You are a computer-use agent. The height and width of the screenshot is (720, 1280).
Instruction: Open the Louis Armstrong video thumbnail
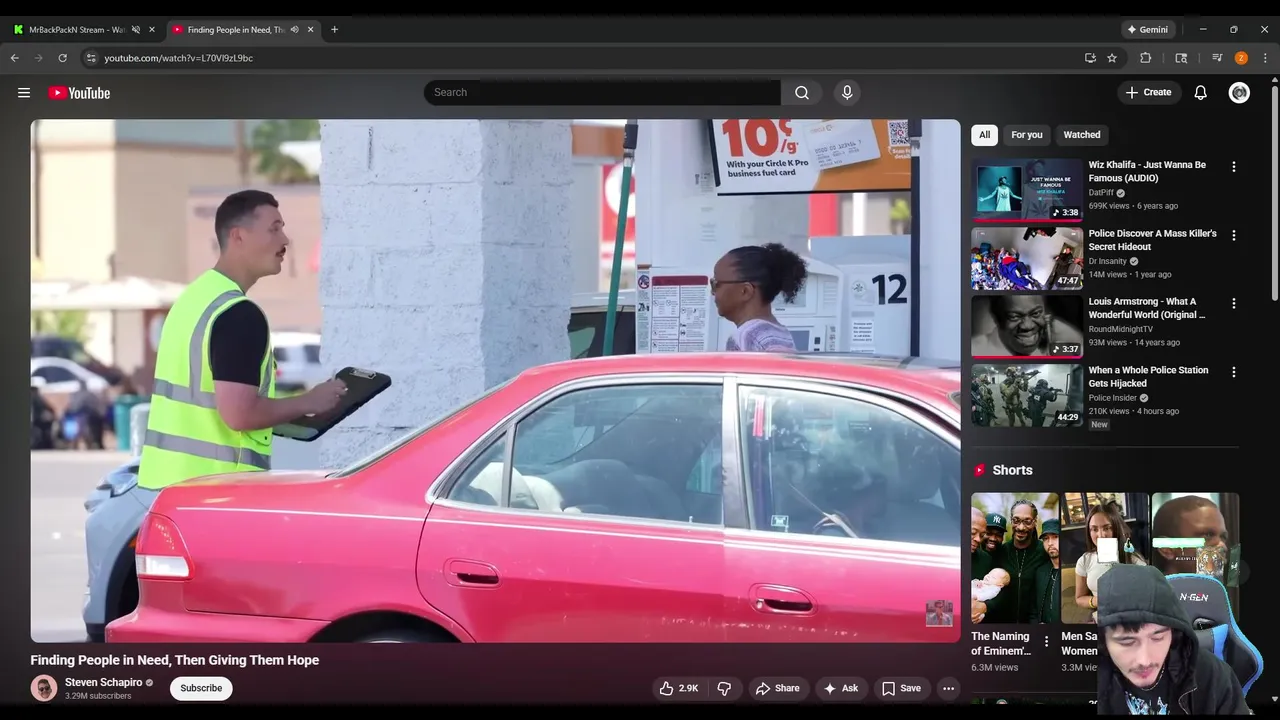pyautogui.click(x=1027, y=326)
